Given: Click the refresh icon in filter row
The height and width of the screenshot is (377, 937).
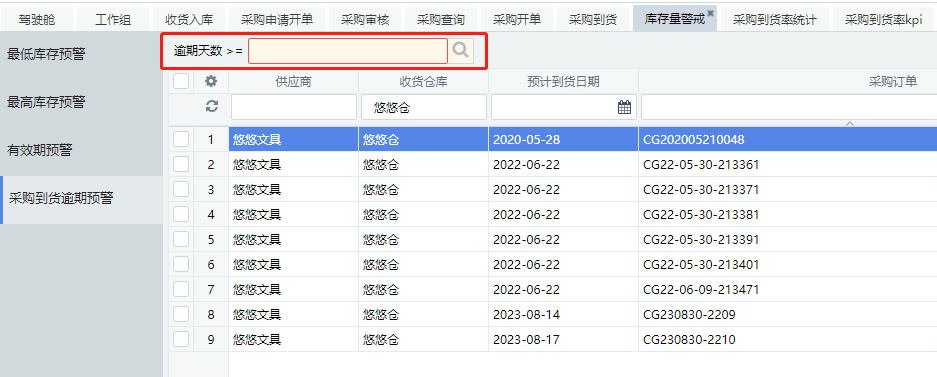Looking at the screenshot, I should coord(211,106).
